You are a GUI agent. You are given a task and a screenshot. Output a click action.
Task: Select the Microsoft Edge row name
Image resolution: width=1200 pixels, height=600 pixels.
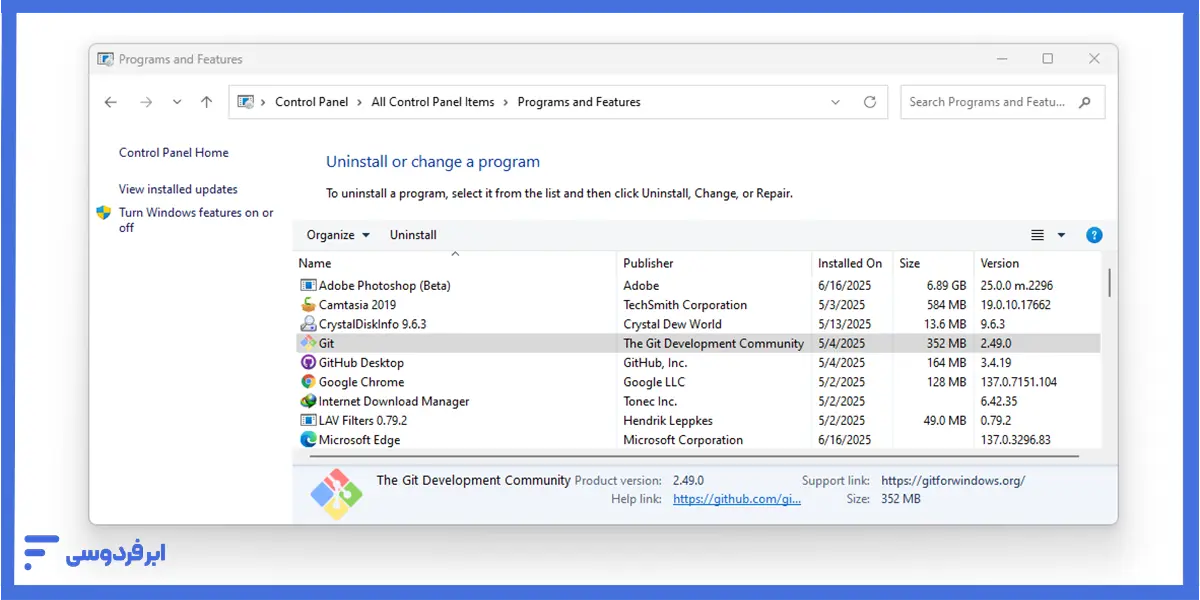pos(360,440)
